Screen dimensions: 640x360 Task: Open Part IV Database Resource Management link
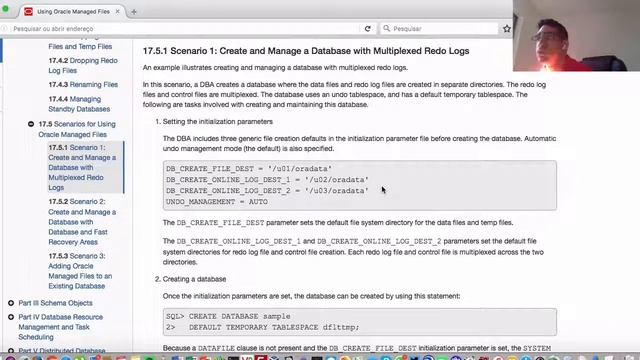60,327
